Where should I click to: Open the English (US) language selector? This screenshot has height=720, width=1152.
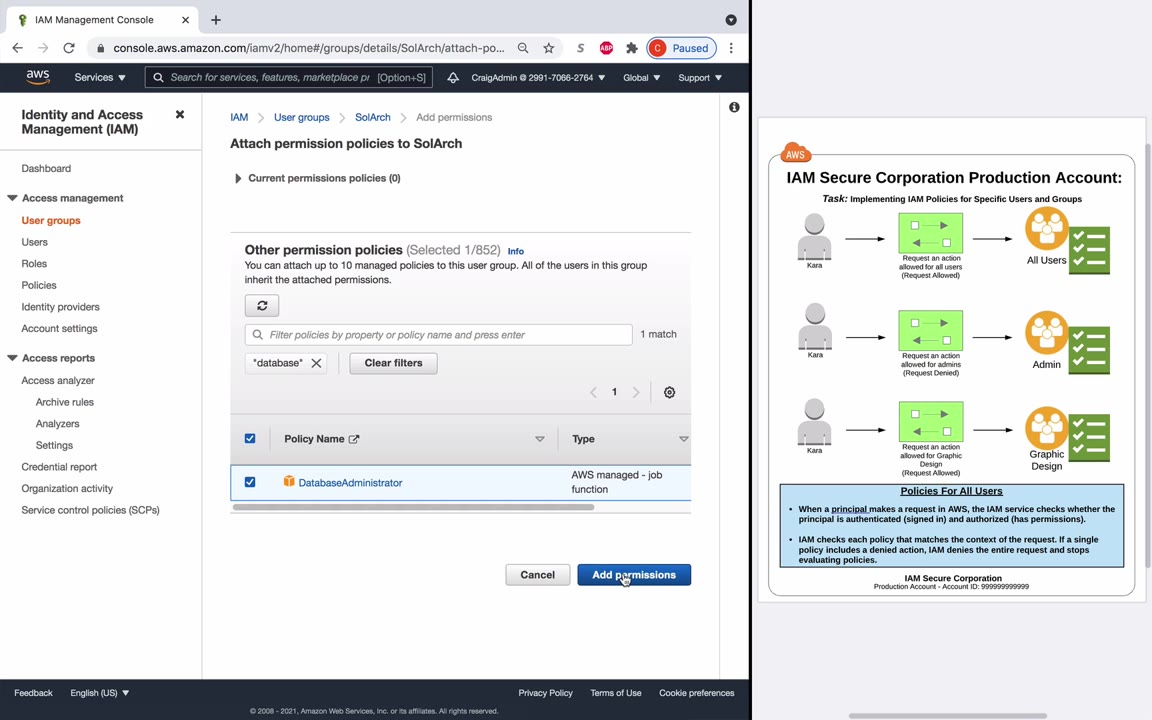coord(99,693)
